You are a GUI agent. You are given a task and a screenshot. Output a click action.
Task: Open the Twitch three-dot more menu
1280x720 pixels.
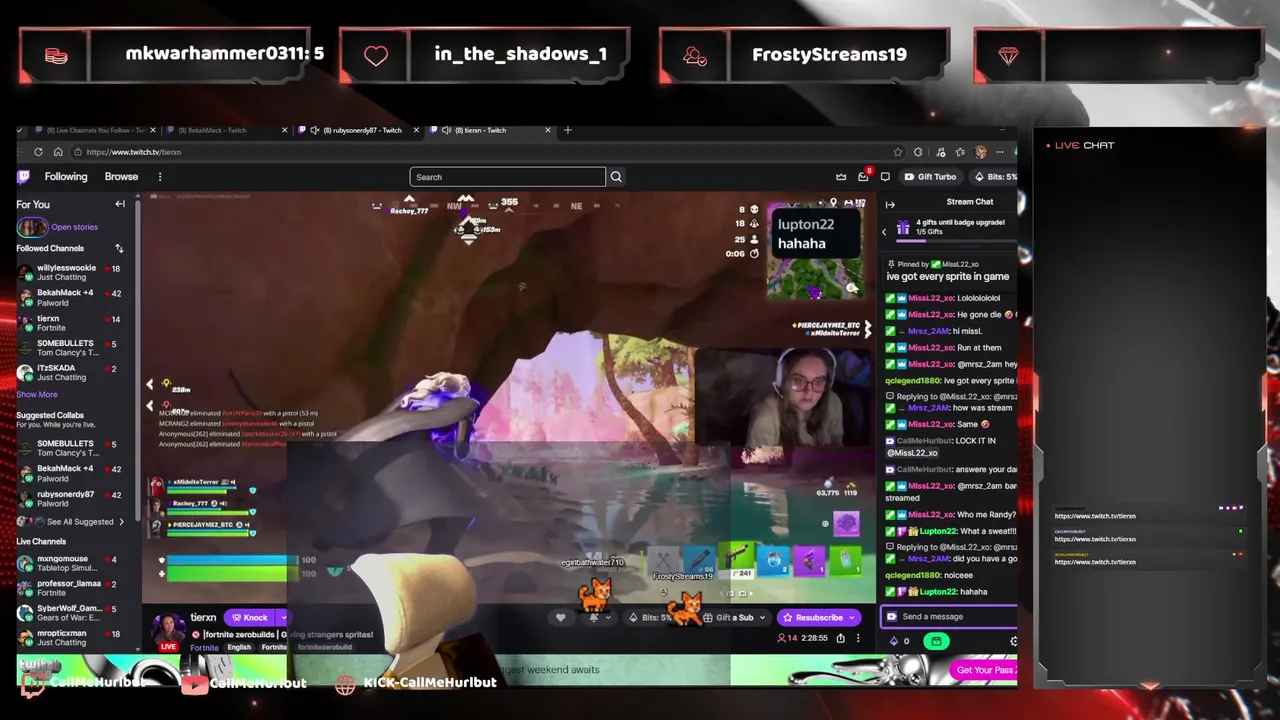tap(160, 177)
